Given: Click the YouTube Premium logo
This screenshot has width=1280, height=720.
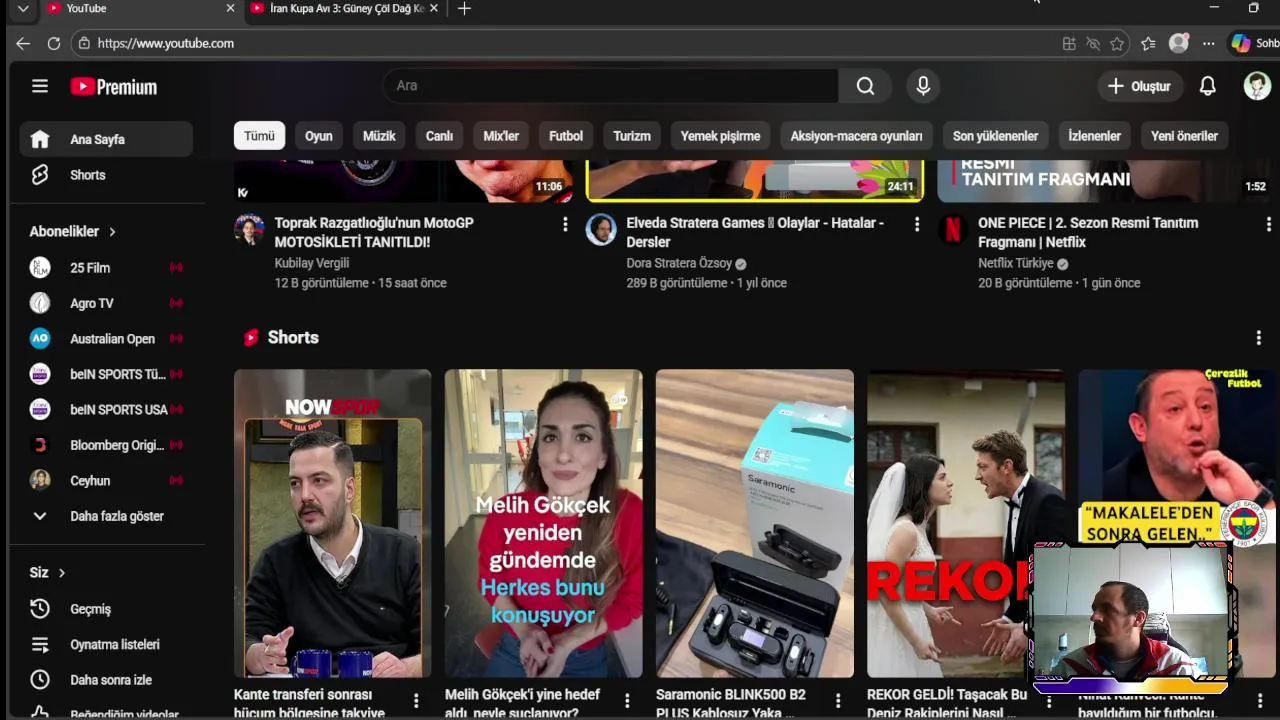Looking at the screenshot, I should pyautogui.click(x=114, y=87).
